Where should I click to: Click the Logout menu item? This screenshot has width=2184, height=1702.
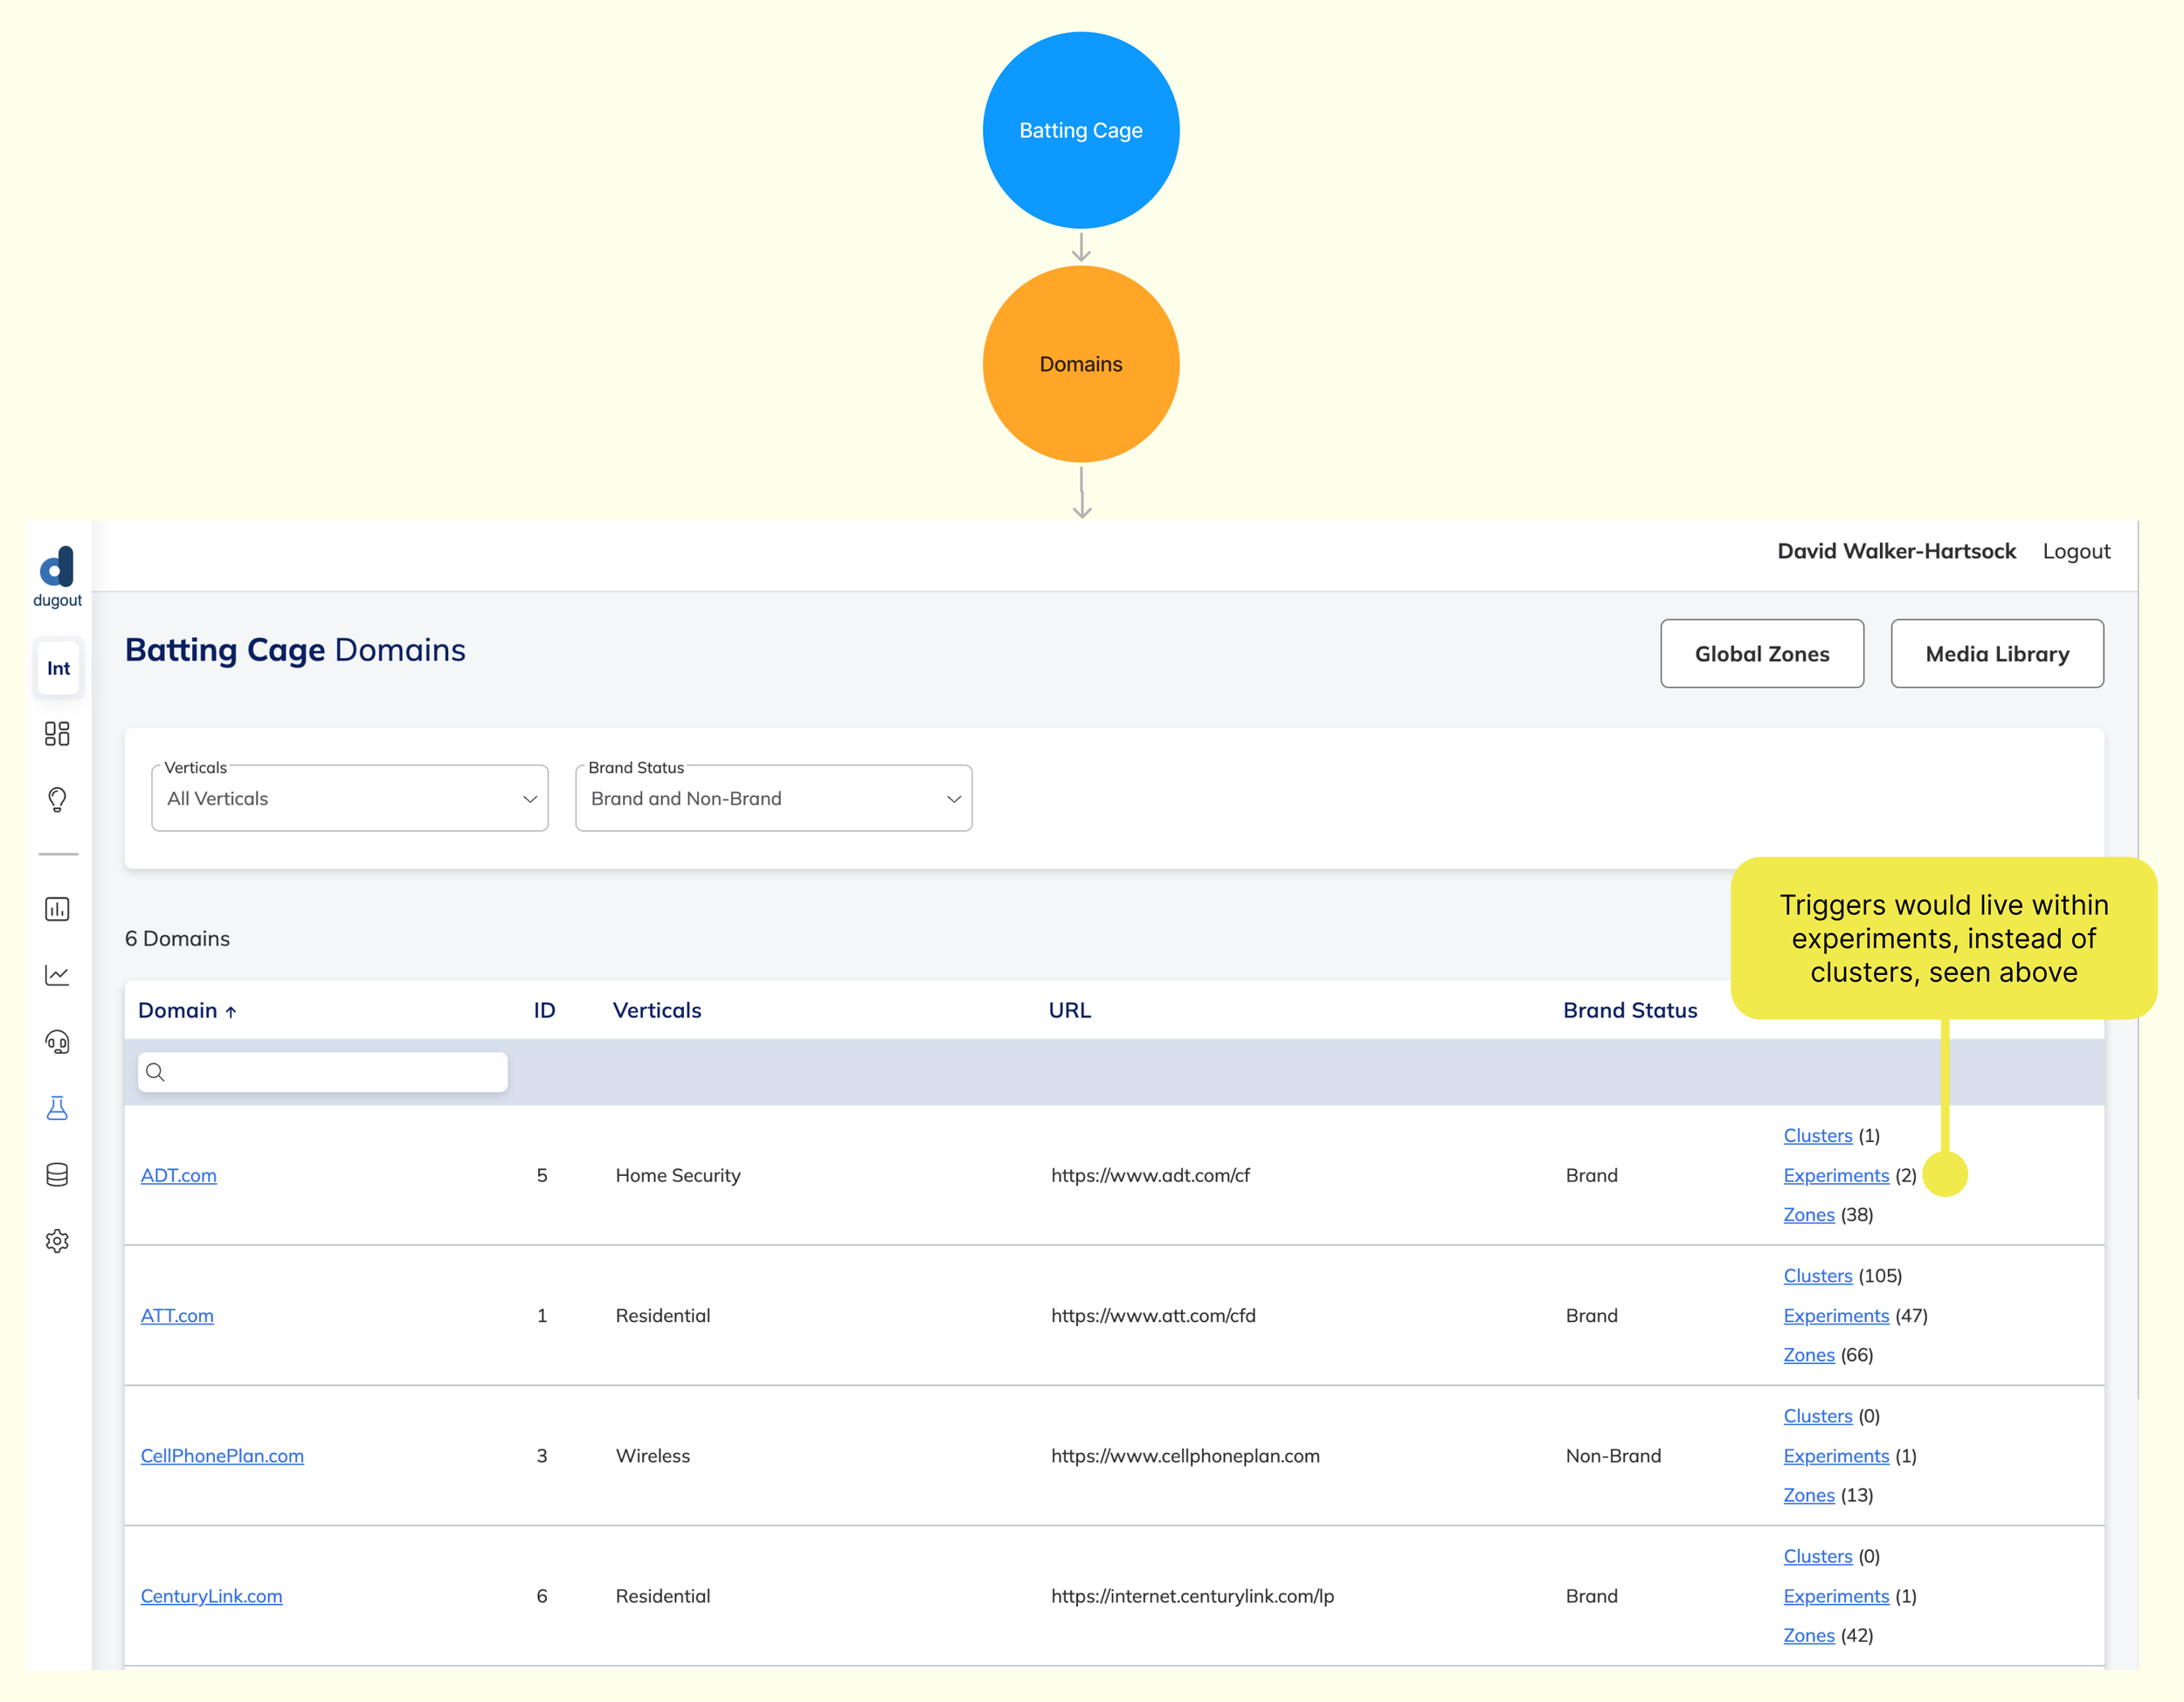(2075, 551)
